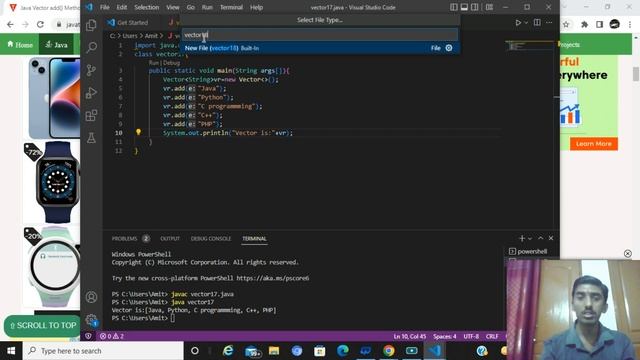640x360 pixels.
Task: Open the Extensions view in activity bar
Action: (91, 116)
